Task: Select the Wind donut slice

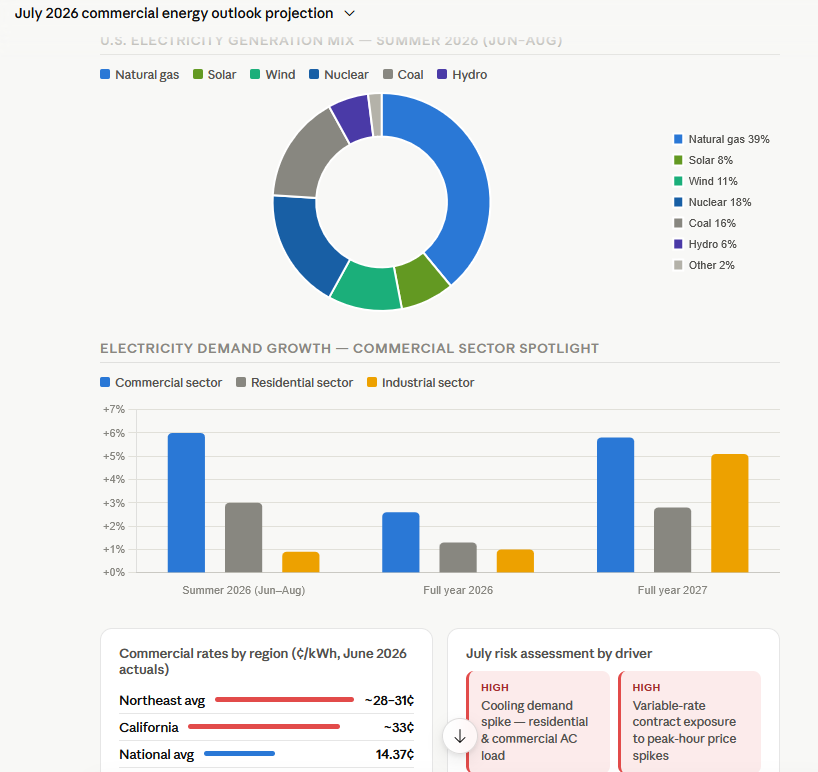Action: point(367,287)
